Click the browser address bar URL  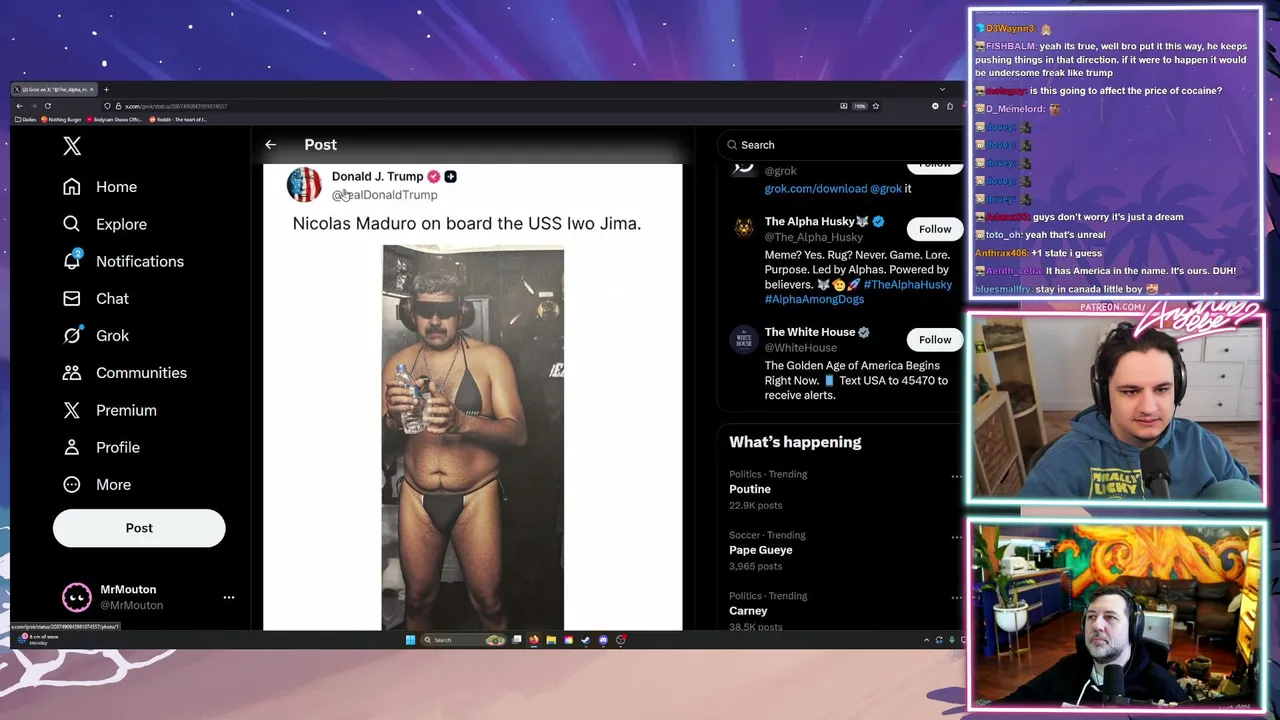click(x=176, y=106)
